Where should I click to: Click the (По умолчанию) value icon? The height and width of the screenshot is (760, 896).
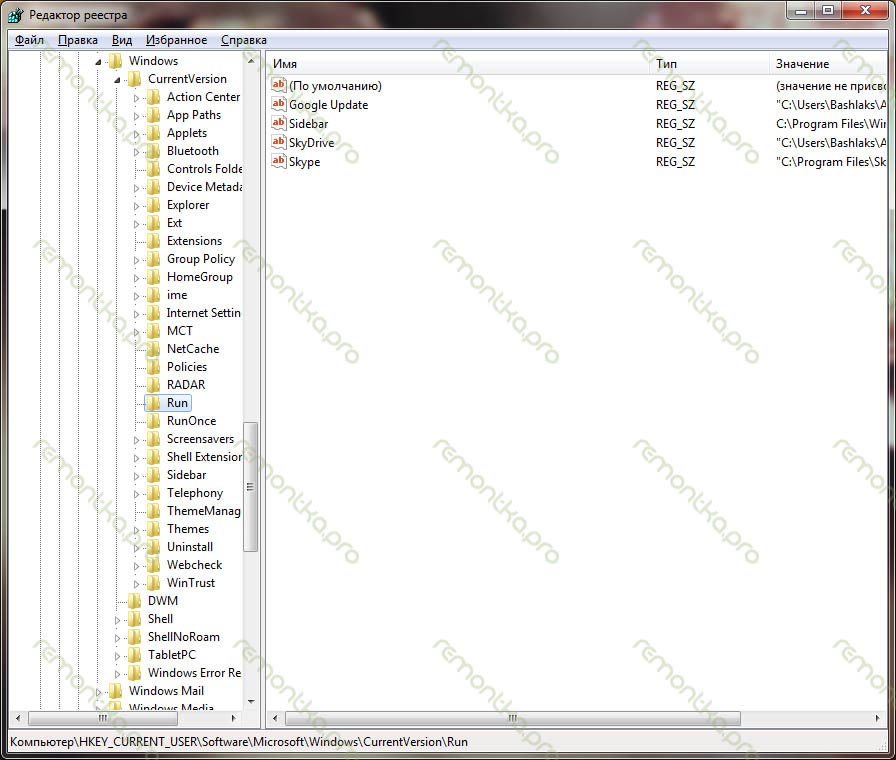pyautogui.click(x=278, y=85)
